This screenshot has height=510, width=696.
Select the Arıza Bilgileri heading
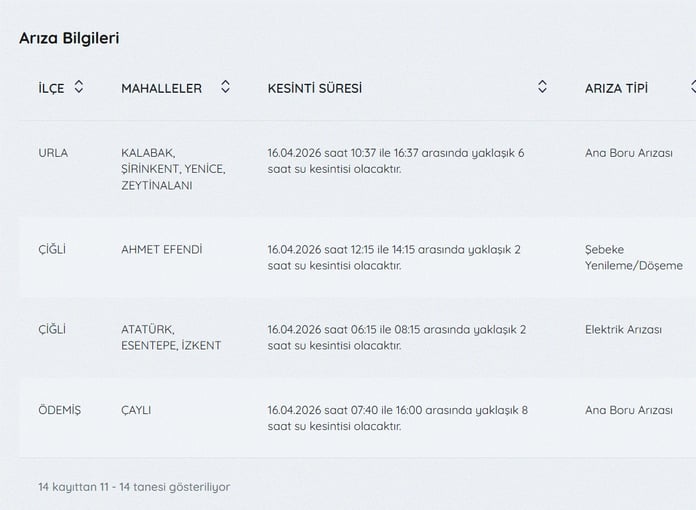(x=69, y=38)
